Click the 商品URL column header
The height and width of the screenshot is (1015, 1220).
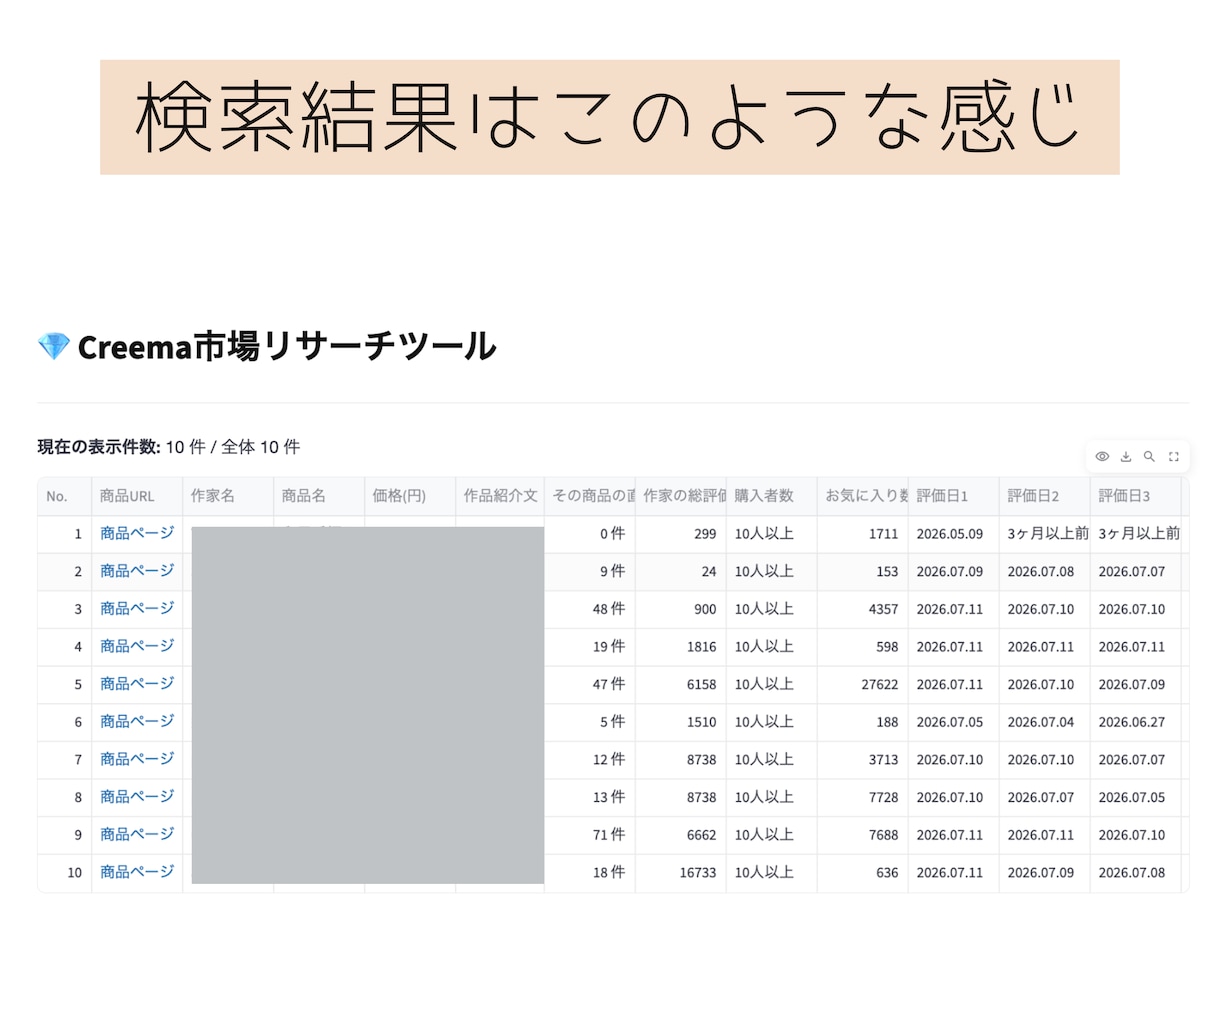[137, 496]
